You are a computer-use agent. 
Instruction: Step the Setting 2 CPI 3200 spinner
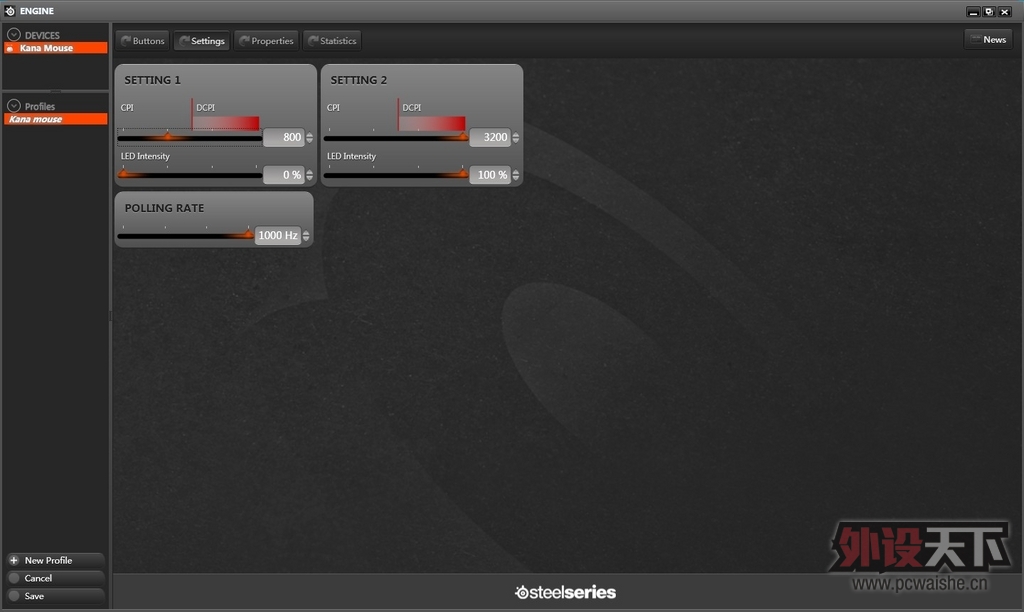[x=516, y=137]
